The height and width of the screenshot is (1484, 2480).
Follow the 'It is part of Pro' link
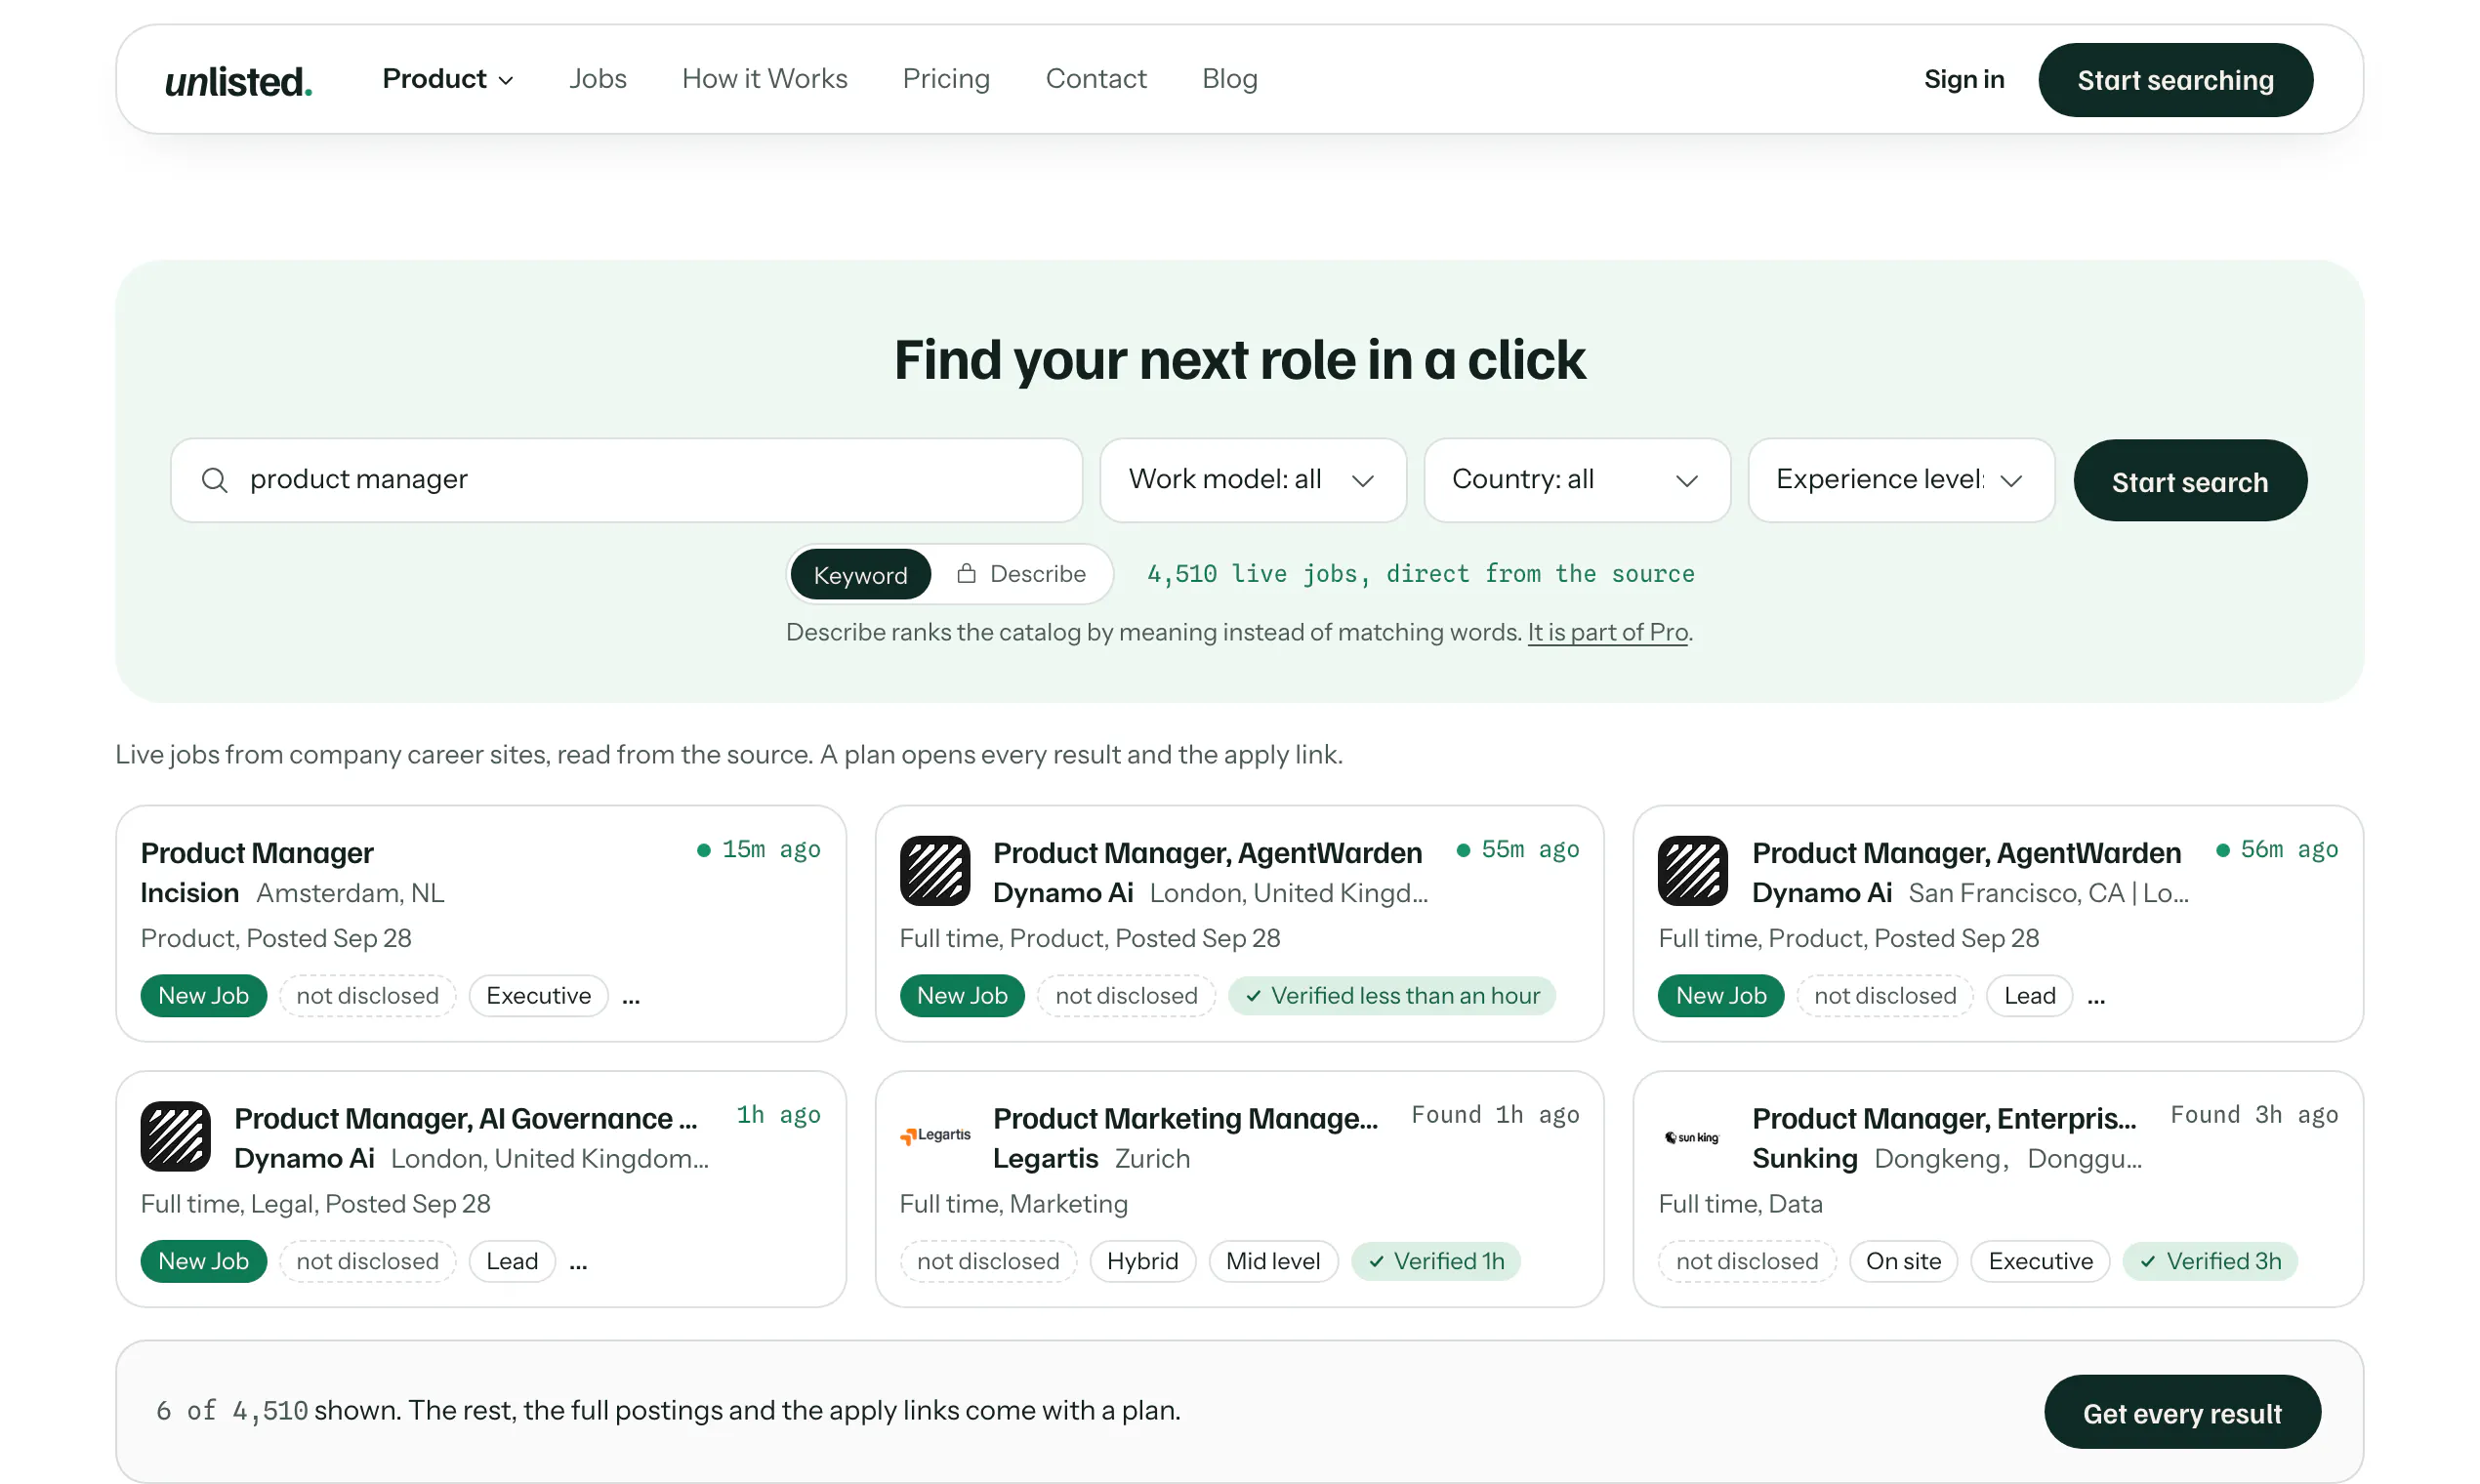(x=1608, y=632)
